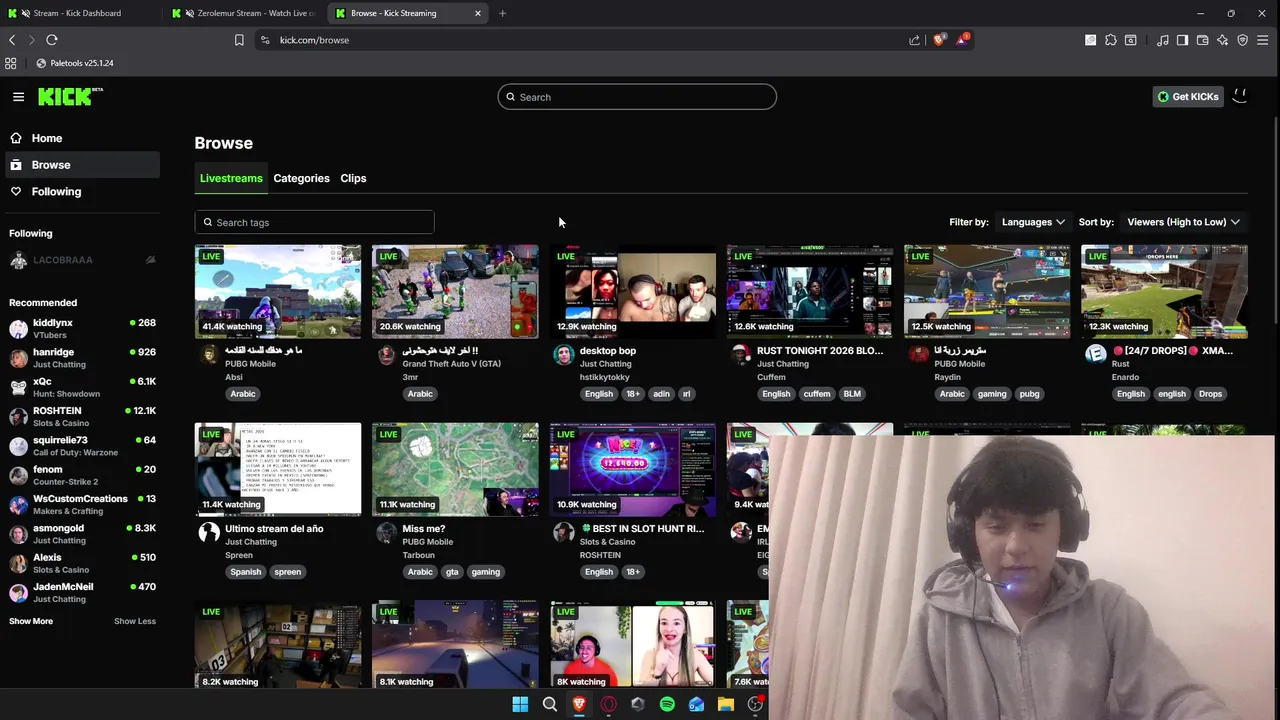Switch to the Categories tab

(x=301, y=178)
